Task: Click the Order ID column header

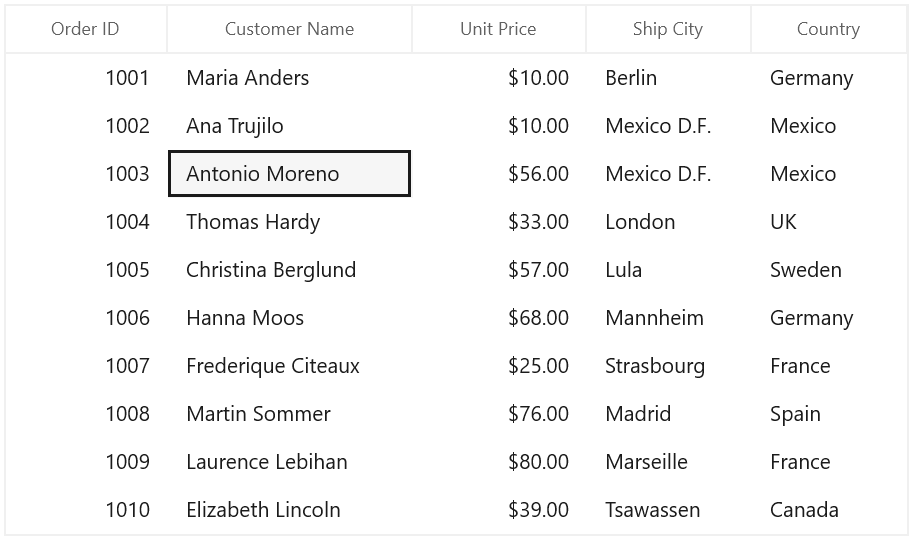Action: click(86, 29)
